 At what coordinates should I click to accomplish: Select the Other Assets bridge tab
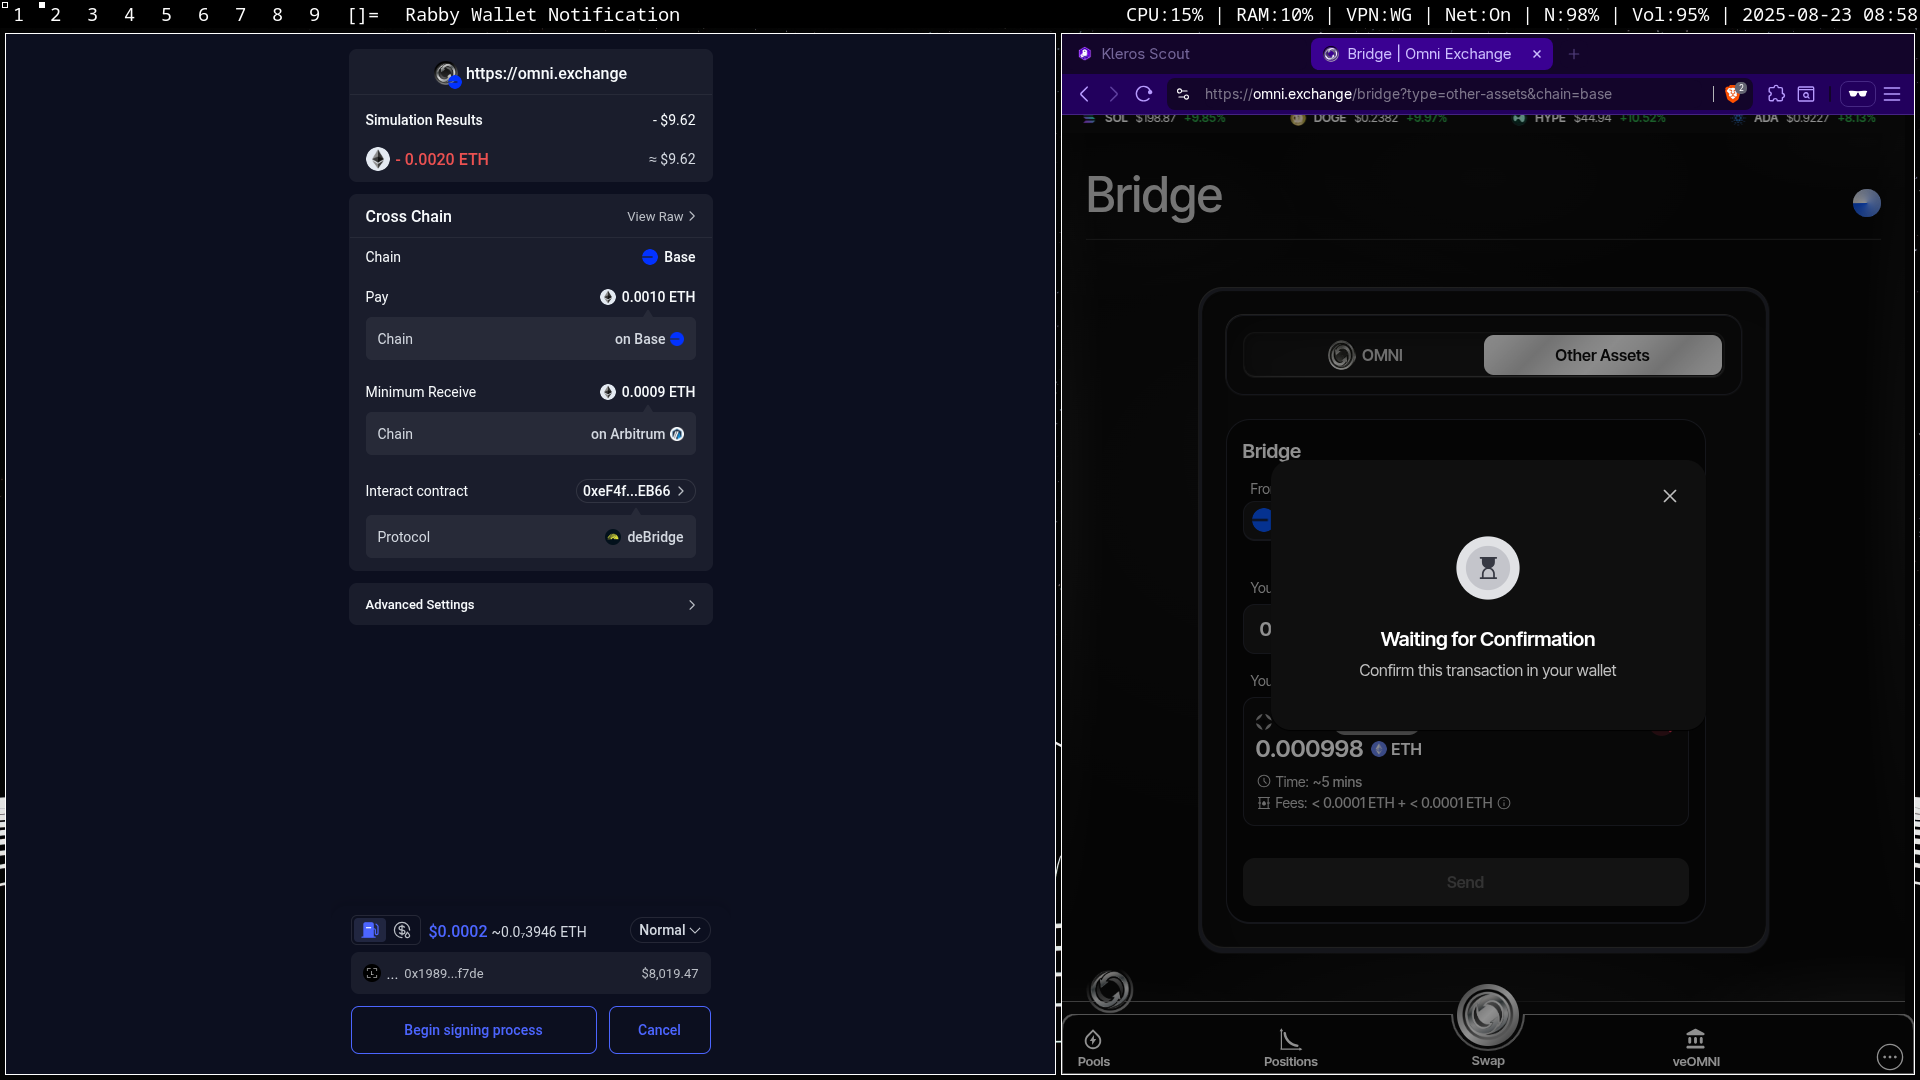coord(1602,355)
